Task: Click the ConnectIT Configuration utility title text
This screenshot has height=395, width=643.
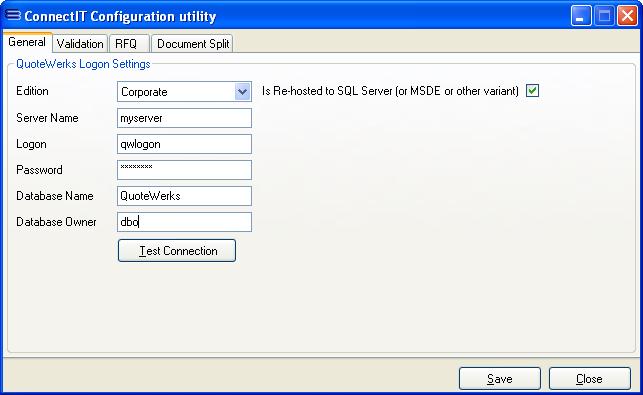Action: coord(120,16)
